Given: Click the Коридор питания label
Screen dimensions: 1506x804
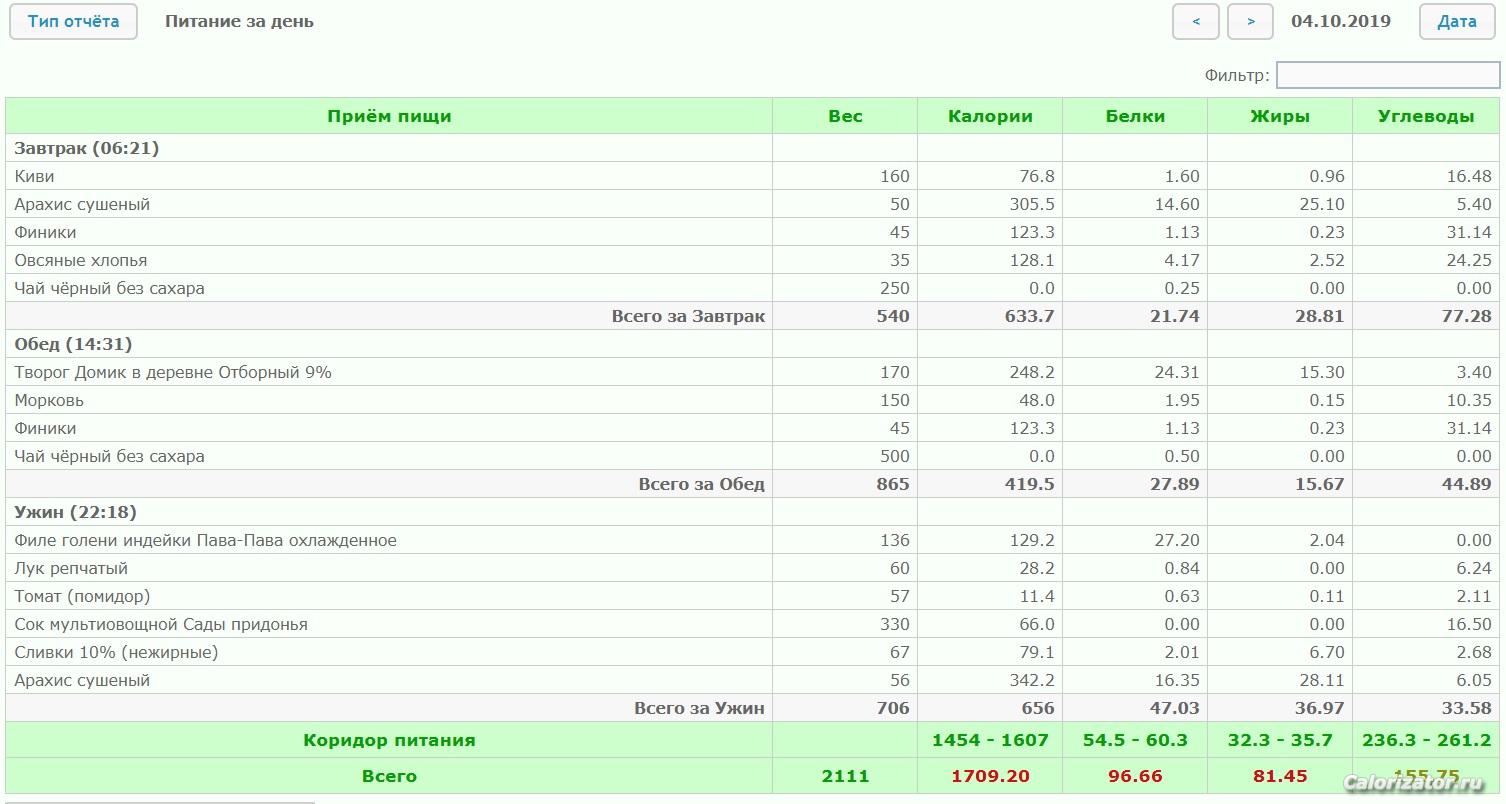Looking at the screenshot, I should click(x=389, y=740).
